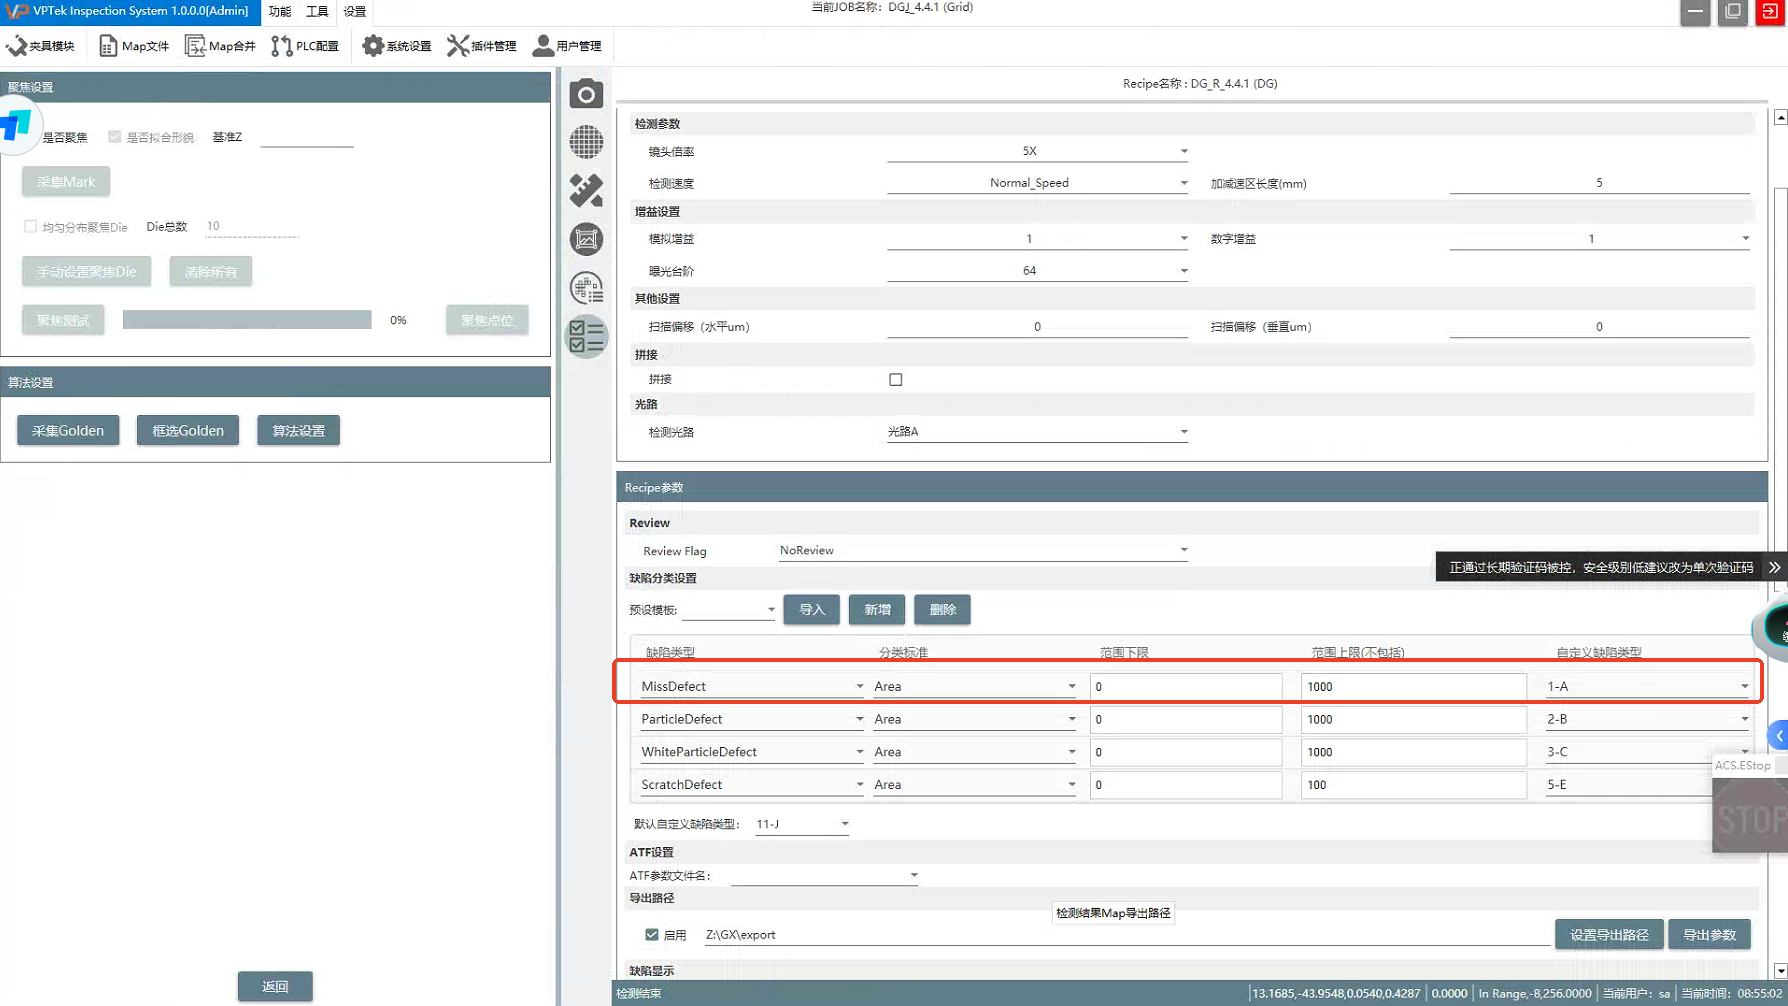Toggle the 启用 export path checkbox
Viewport: 1788px width, 1006px height.
coord(652,935)
